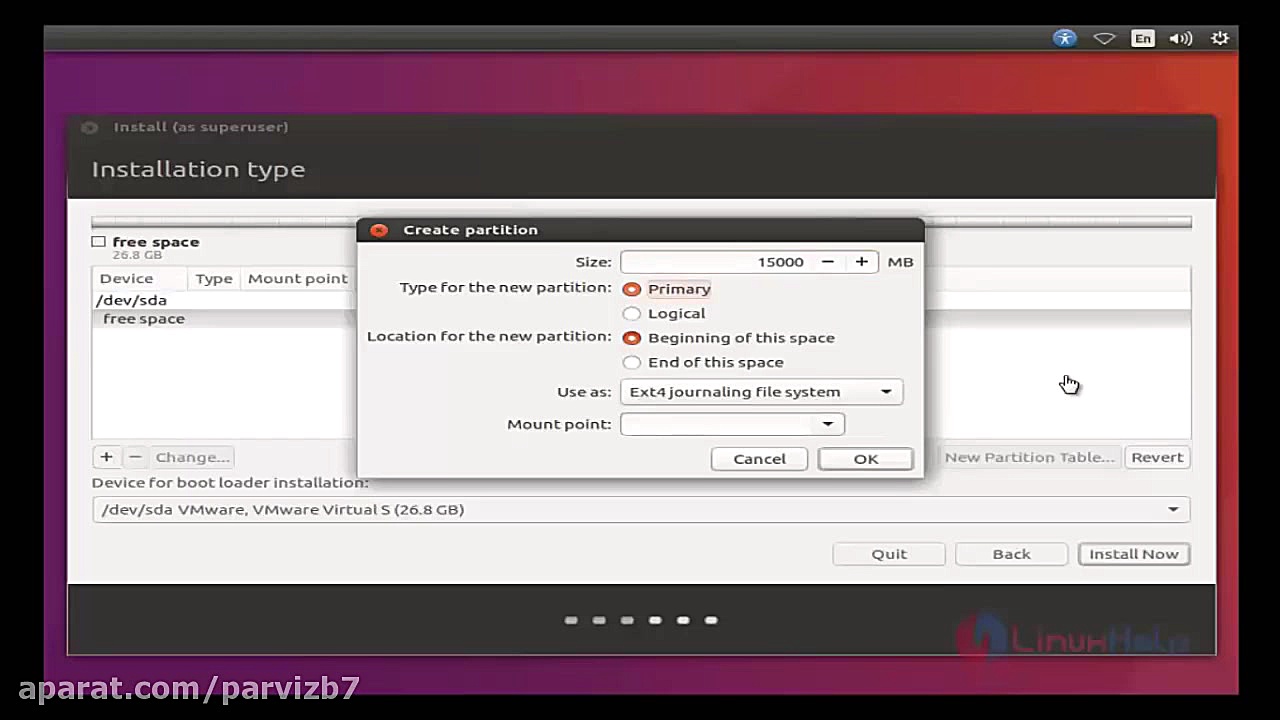
Task: Switch keyboard layout via the En indicator
Action: (x=1142, y=38)
